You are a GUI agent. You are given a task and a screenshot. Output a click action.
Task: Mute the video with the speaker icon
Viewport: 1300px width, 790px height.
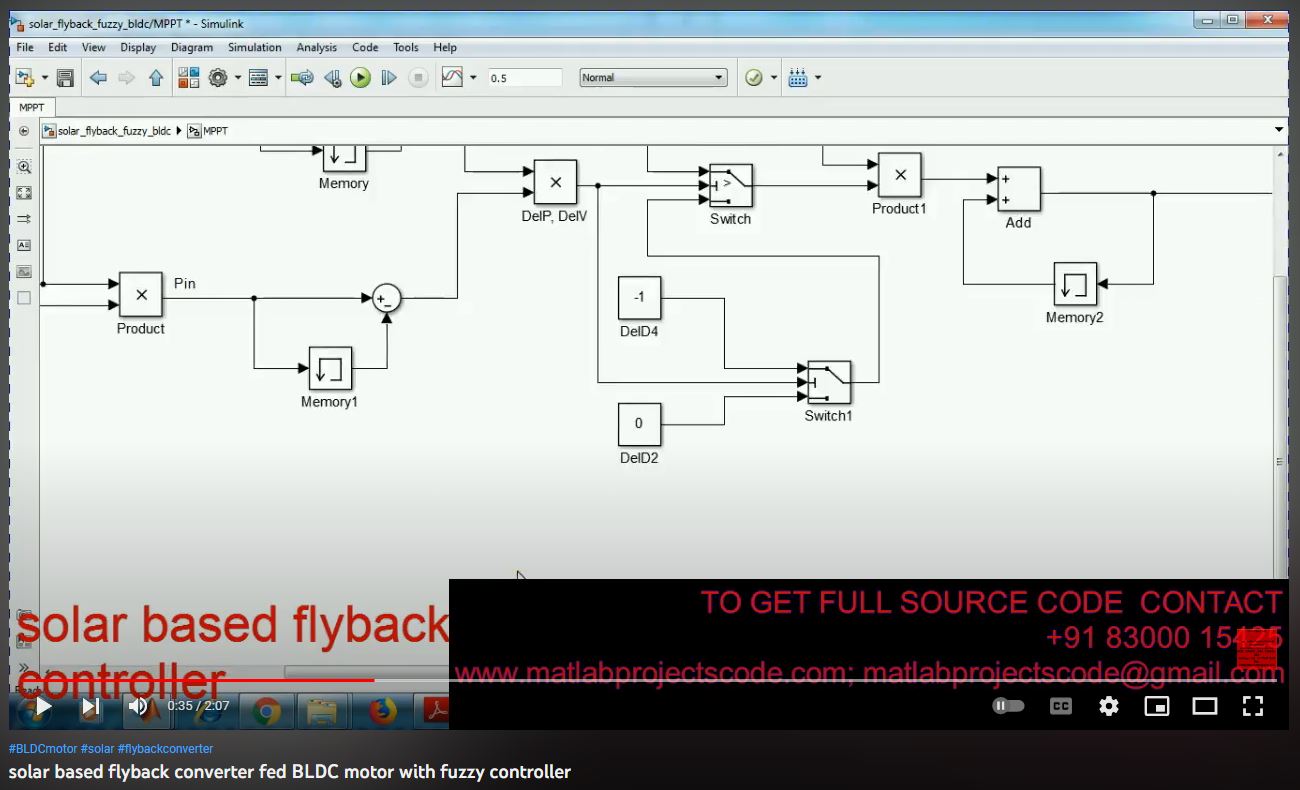[x=138, y=706]
